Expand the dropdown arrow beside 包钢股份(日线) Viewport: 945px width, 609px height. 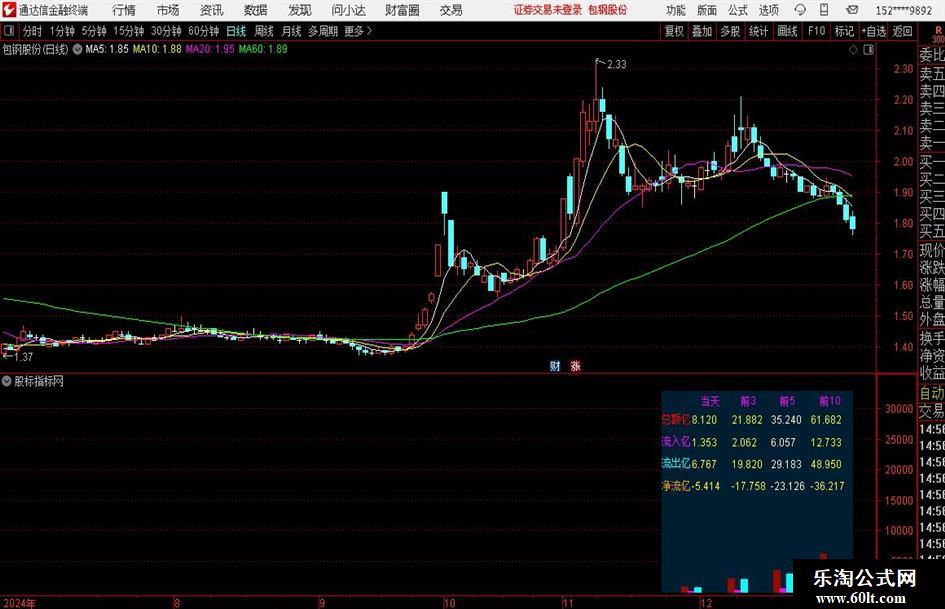tap(78, 49)
